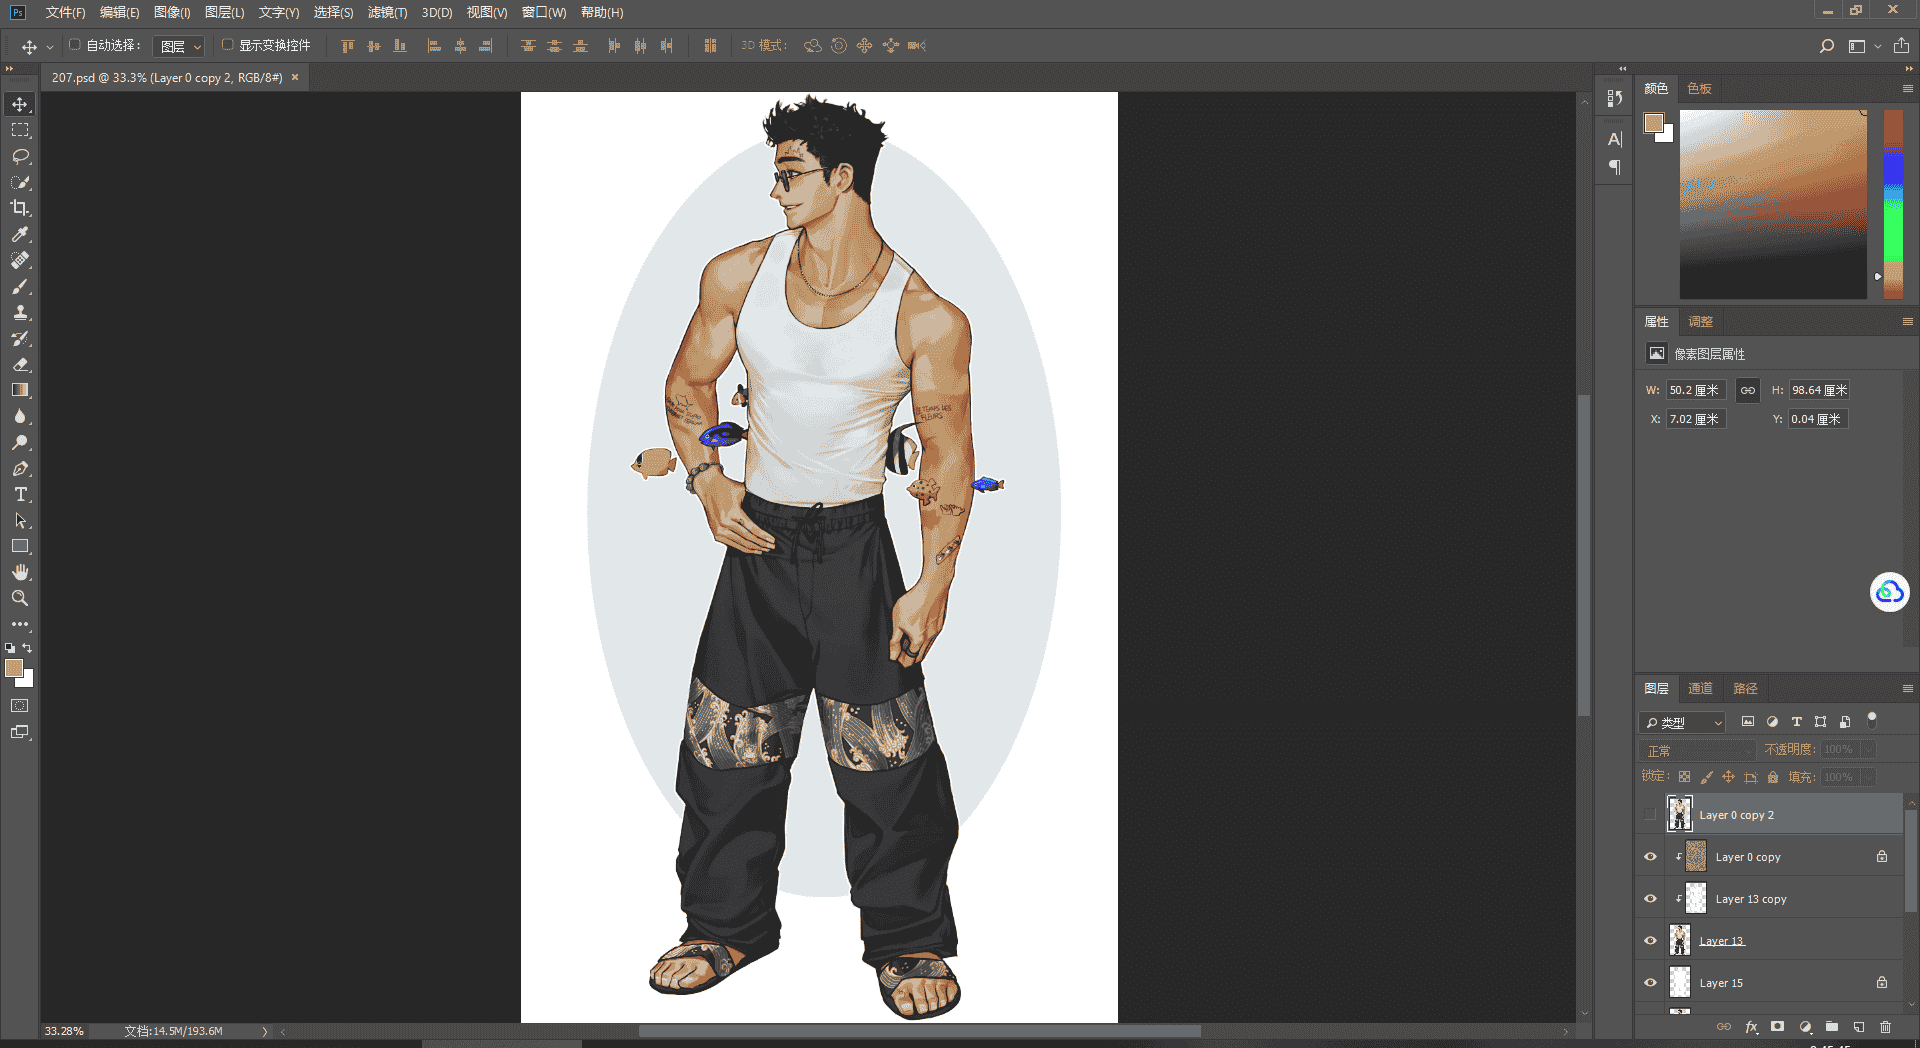Select the Crop tool
This screenshot has width=1920, height=1048.
[20, 208]
